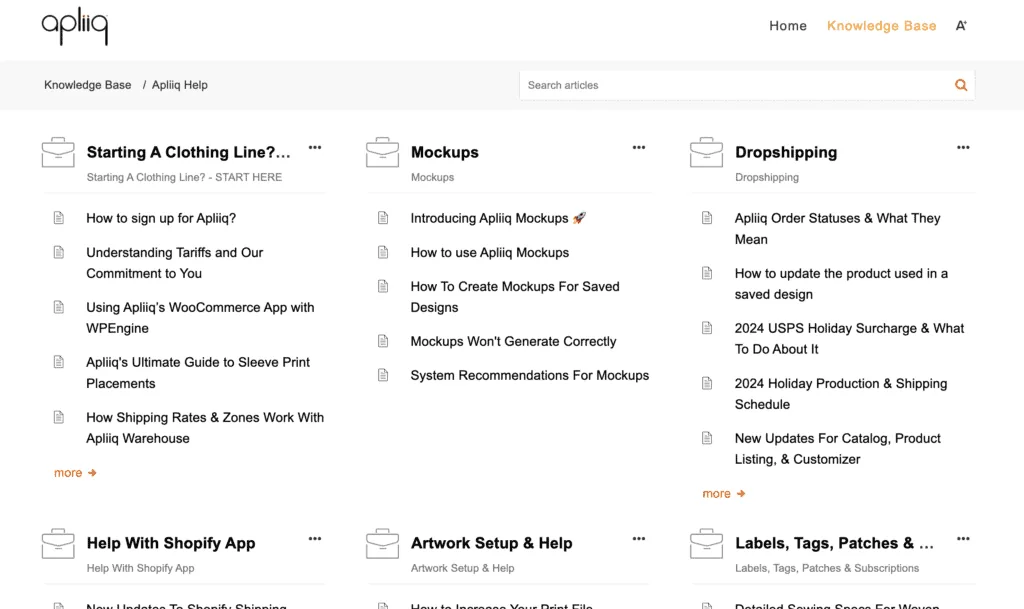Click the Starting A Clothing Line briefcase icon

(58, 153)
